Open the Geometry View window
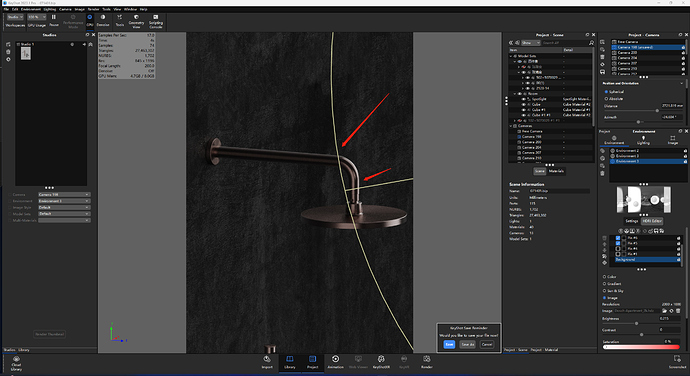Viewport: 690px width, 376px height. (136, 21)
